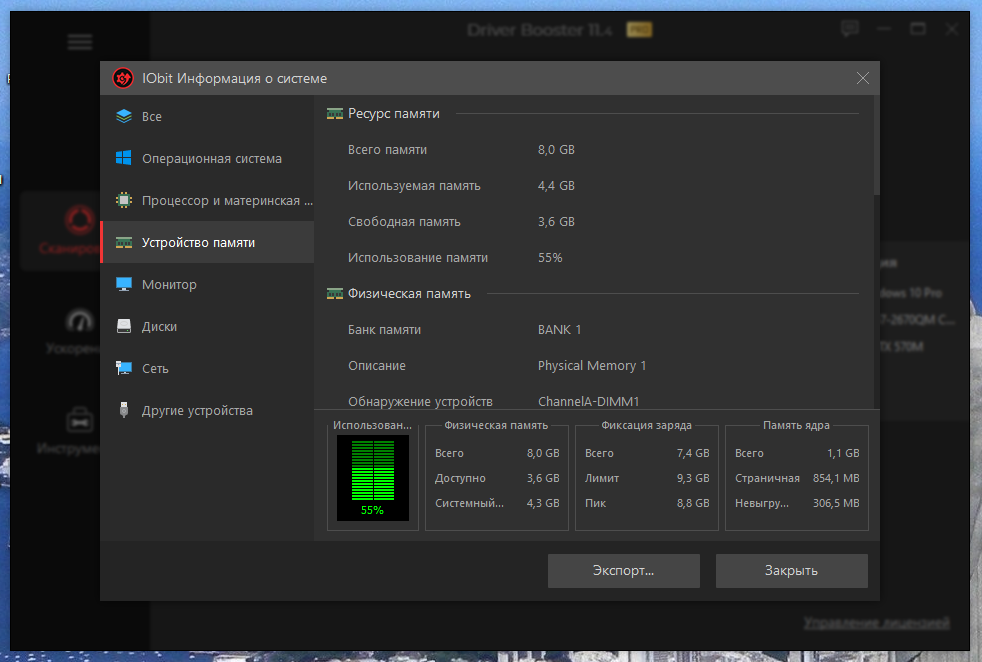Select the layers icon beside Все
Screen dimensions: 982x662
(x=124, y=116)
